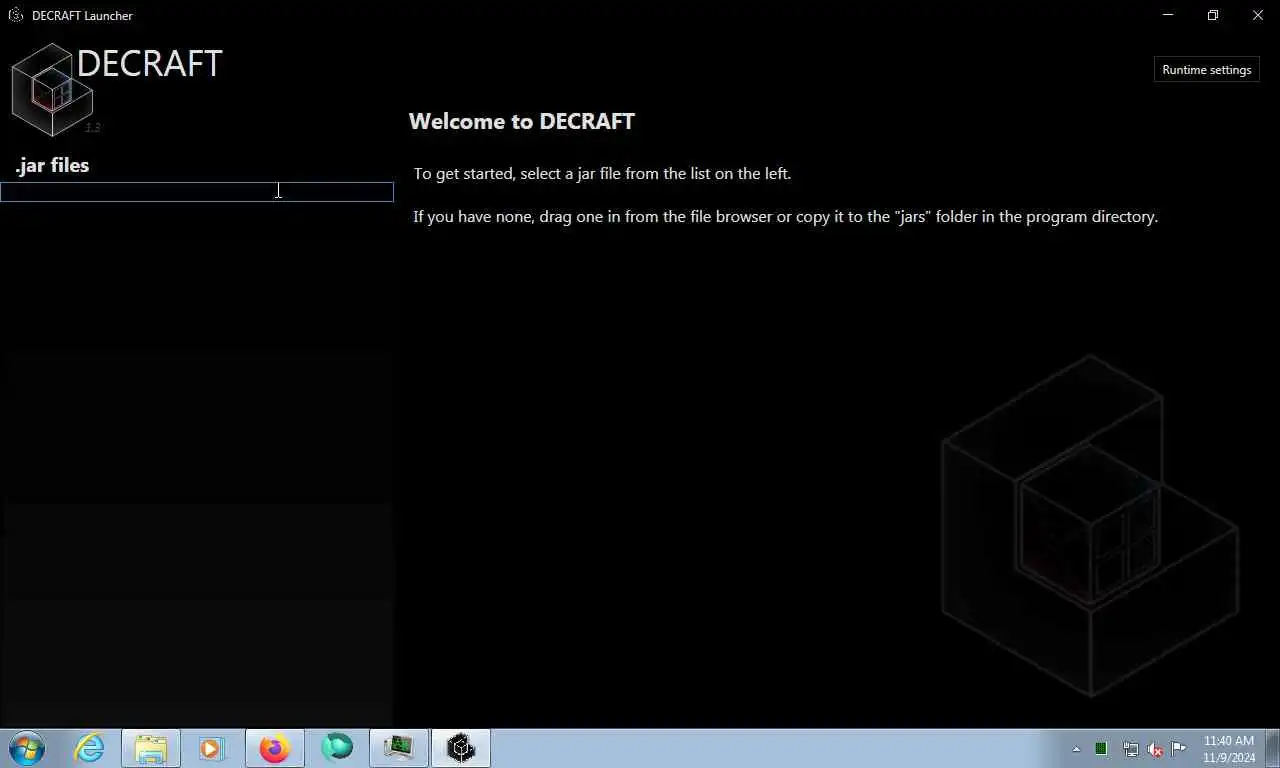
Task: Click the Welcome to DECRAFT heading
Action: coord(521,121)
